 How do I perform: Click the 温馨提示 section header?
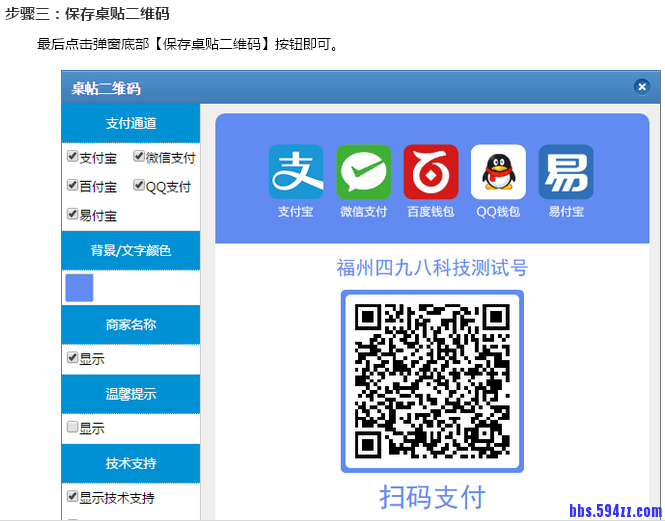point(131,394)
